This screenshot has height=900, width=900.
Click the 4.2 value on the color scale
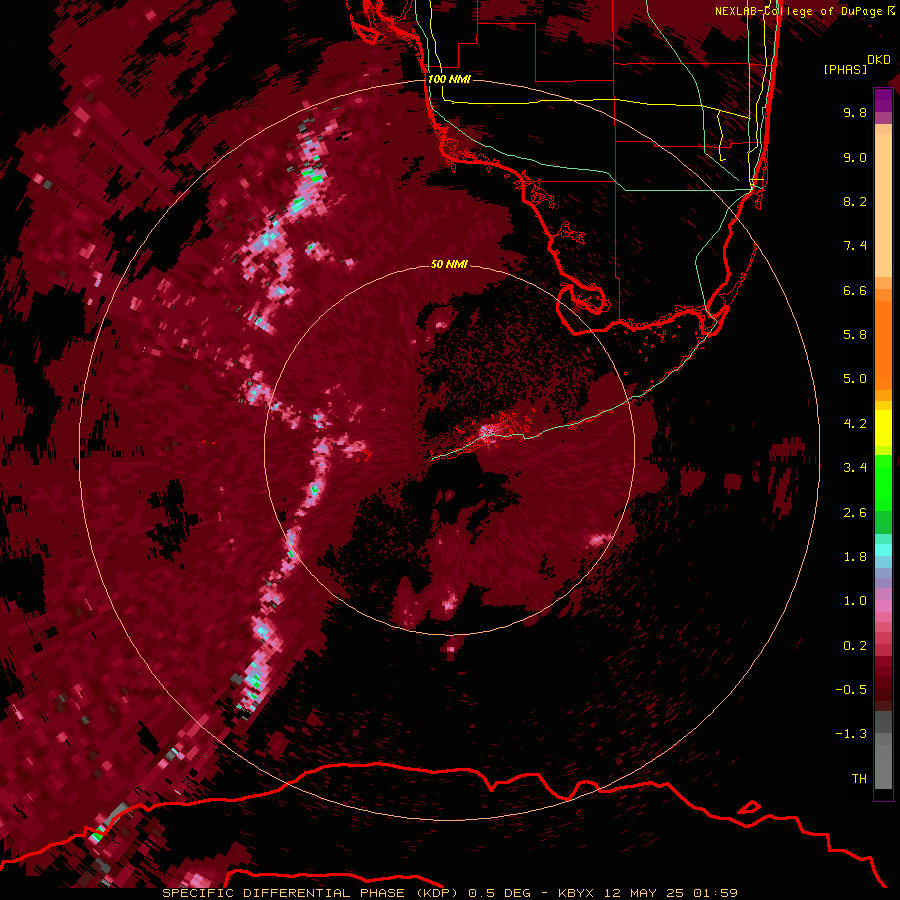[x=855, y=424]
